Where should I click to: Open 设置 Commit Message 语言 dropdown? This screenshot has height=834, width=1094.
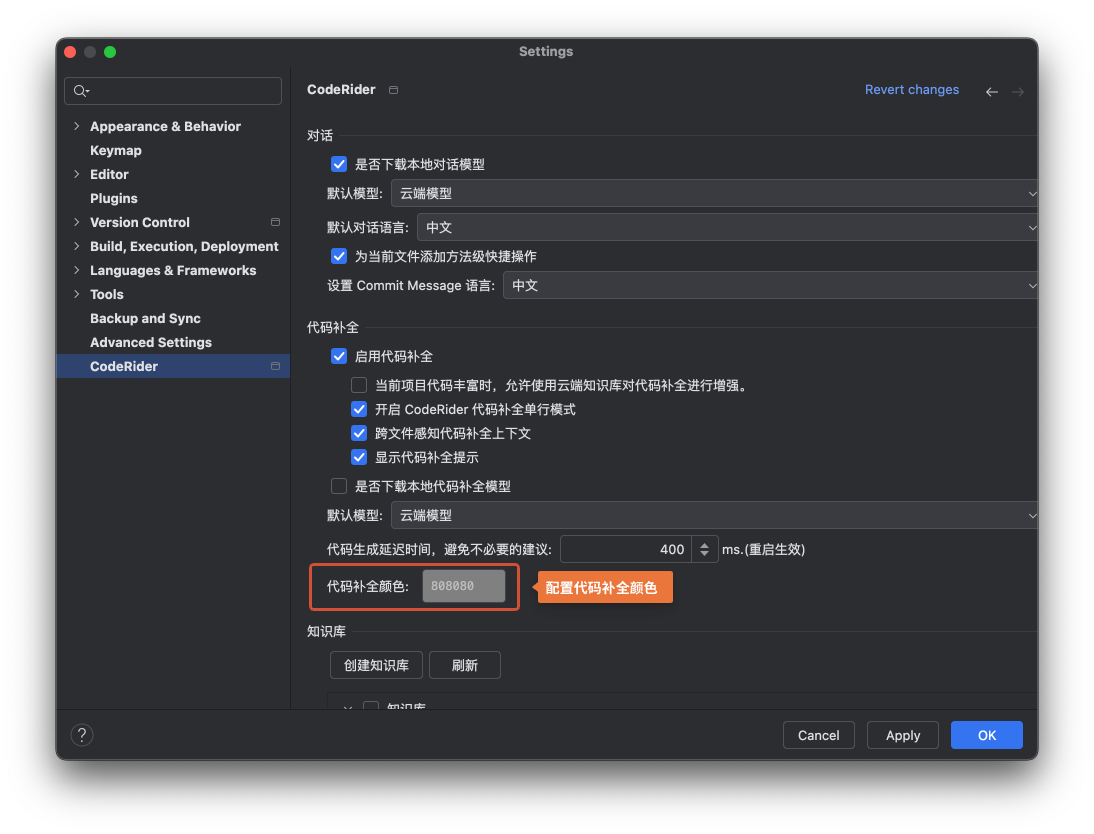[770, 285]
